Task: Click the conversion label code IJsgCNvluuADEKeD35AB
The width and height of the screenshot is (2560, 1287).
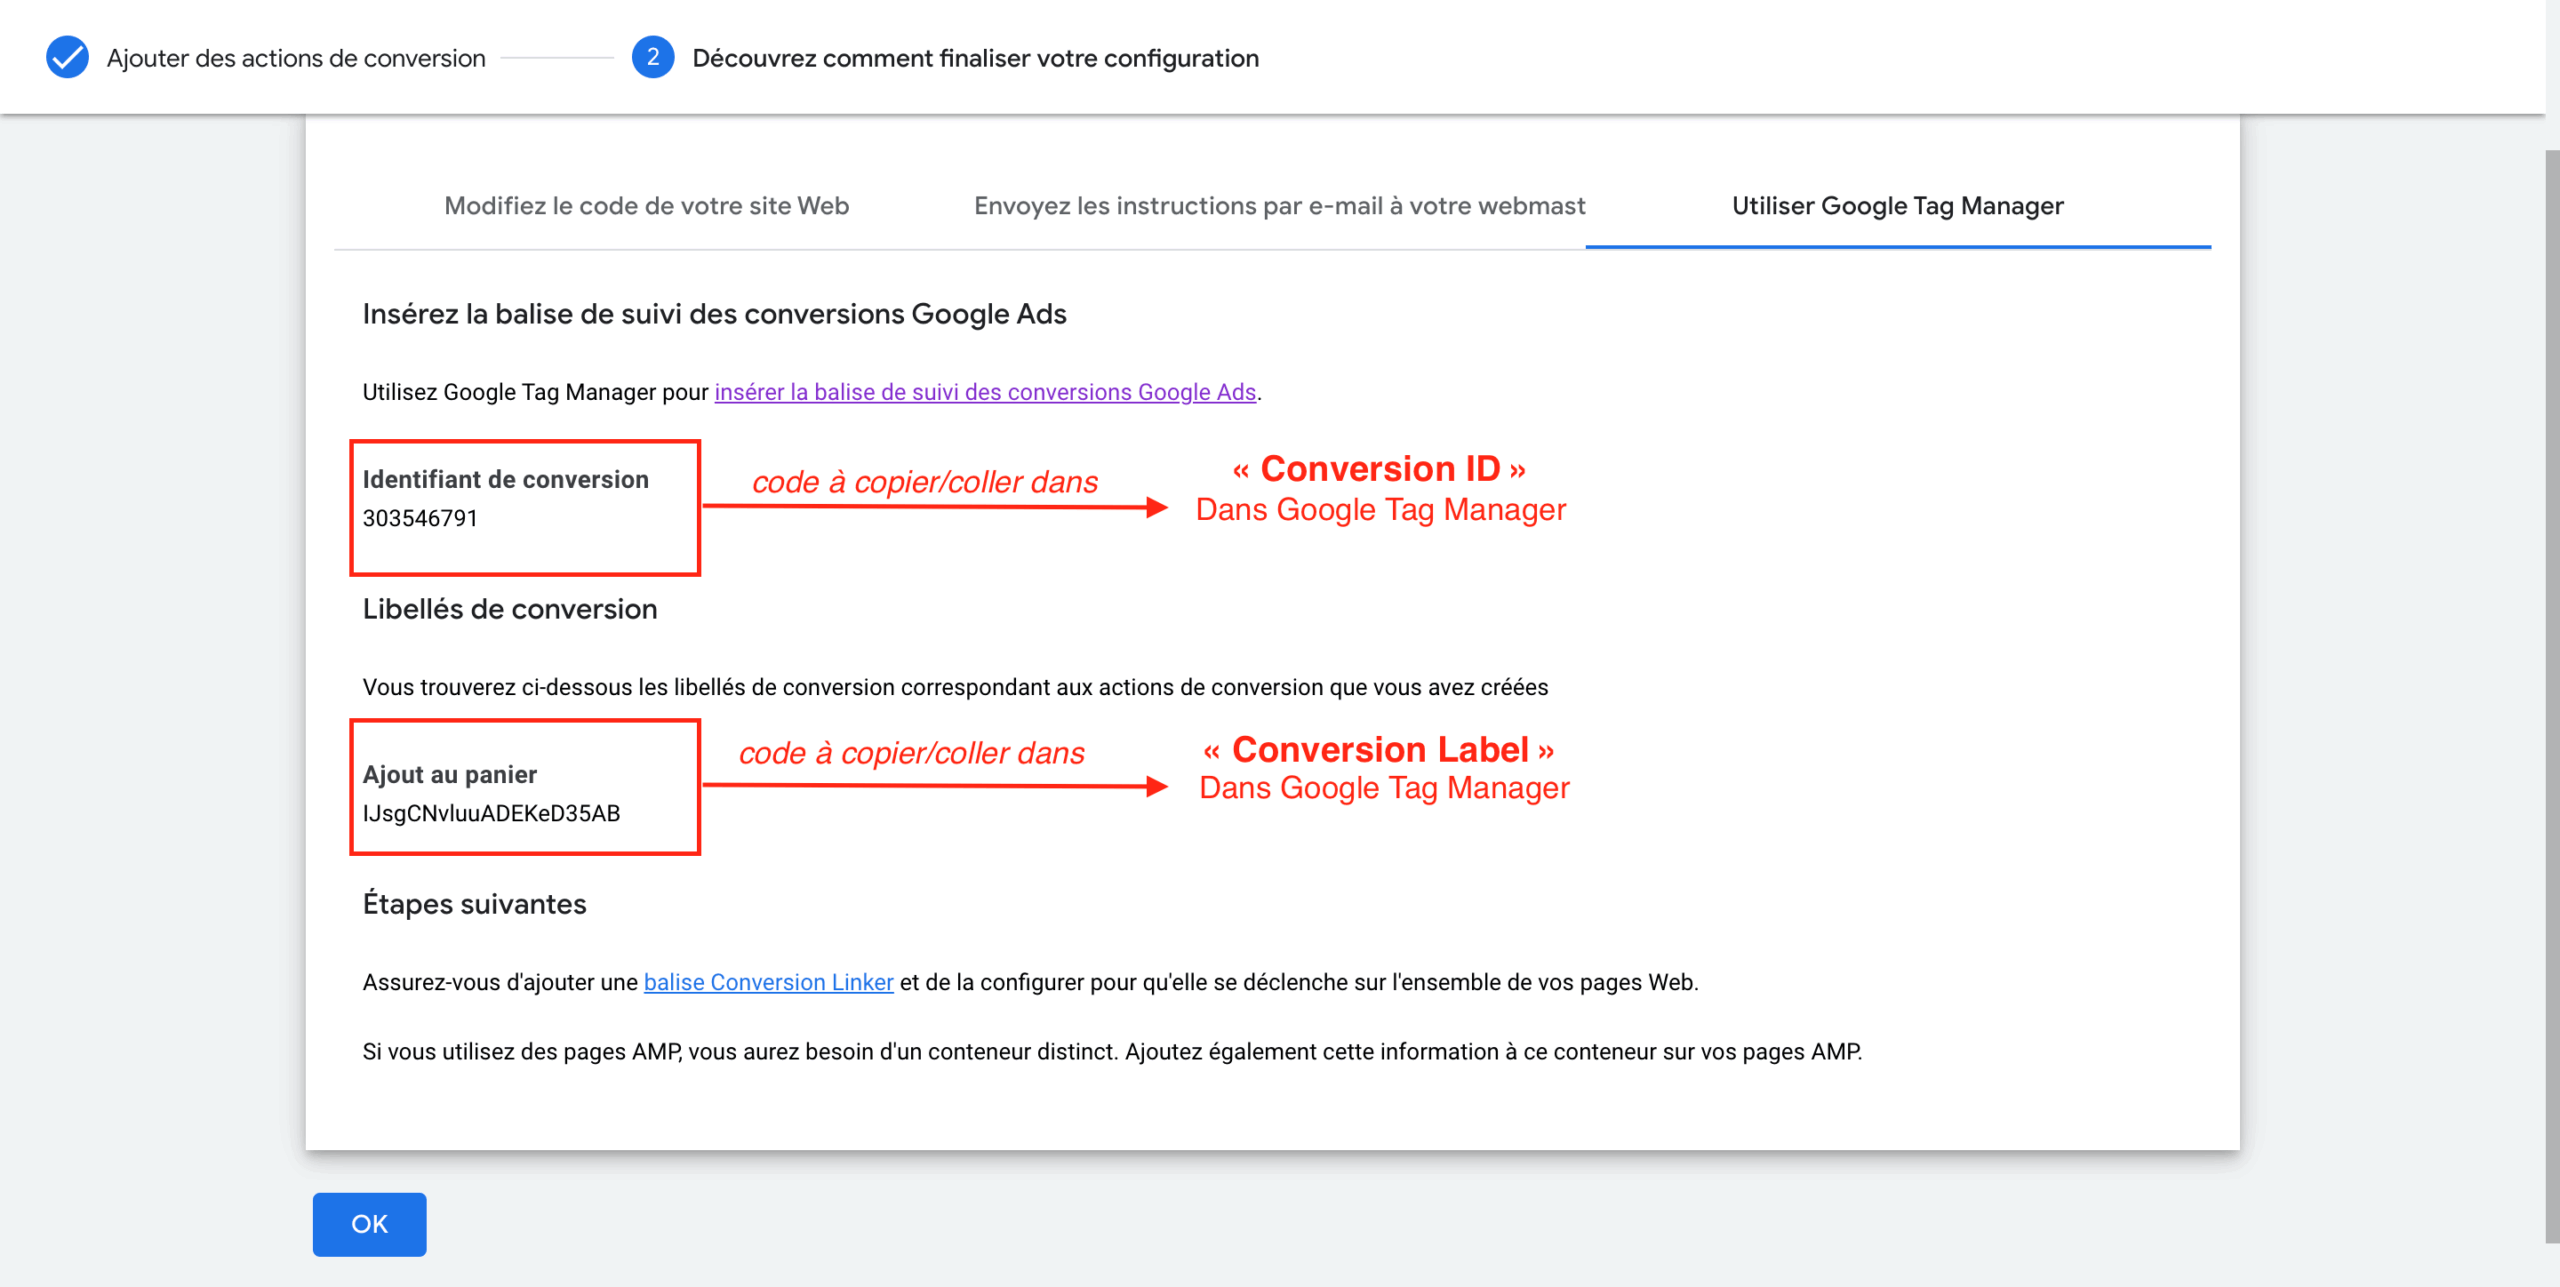Action: (491, 813)
